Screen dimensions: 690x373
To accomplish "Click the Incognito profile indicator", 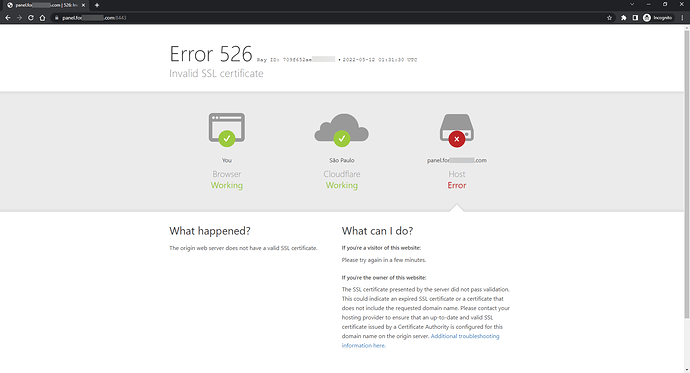I will tap(658, 18).
